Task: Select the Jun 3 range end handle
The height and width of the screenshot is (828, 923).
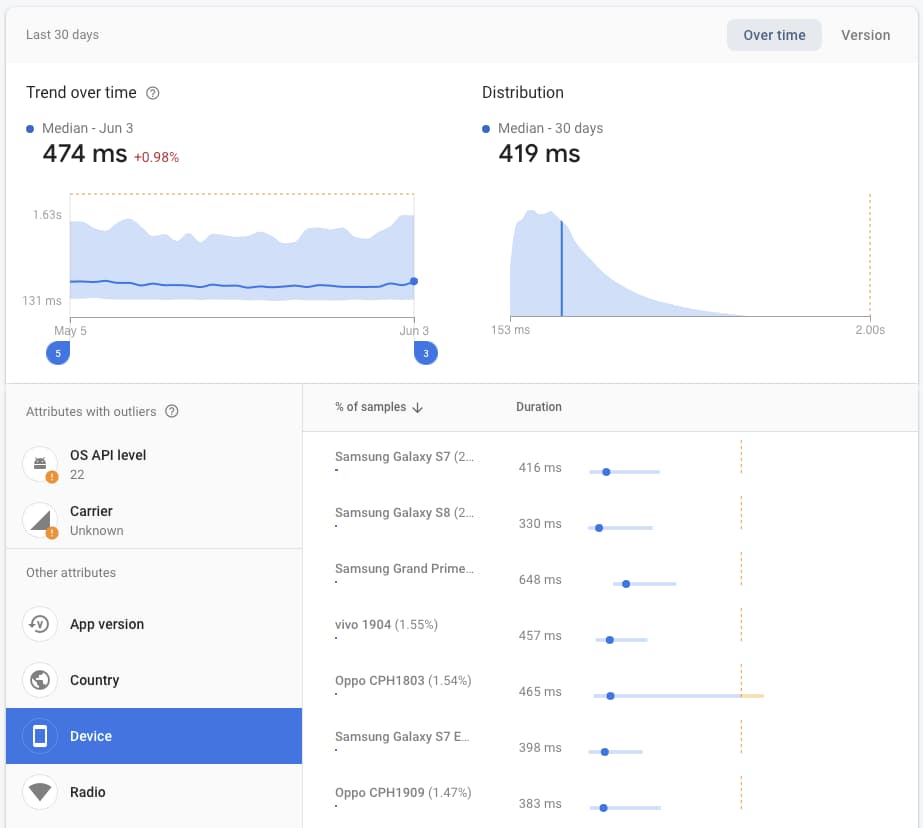Action: tap(426, 353)
